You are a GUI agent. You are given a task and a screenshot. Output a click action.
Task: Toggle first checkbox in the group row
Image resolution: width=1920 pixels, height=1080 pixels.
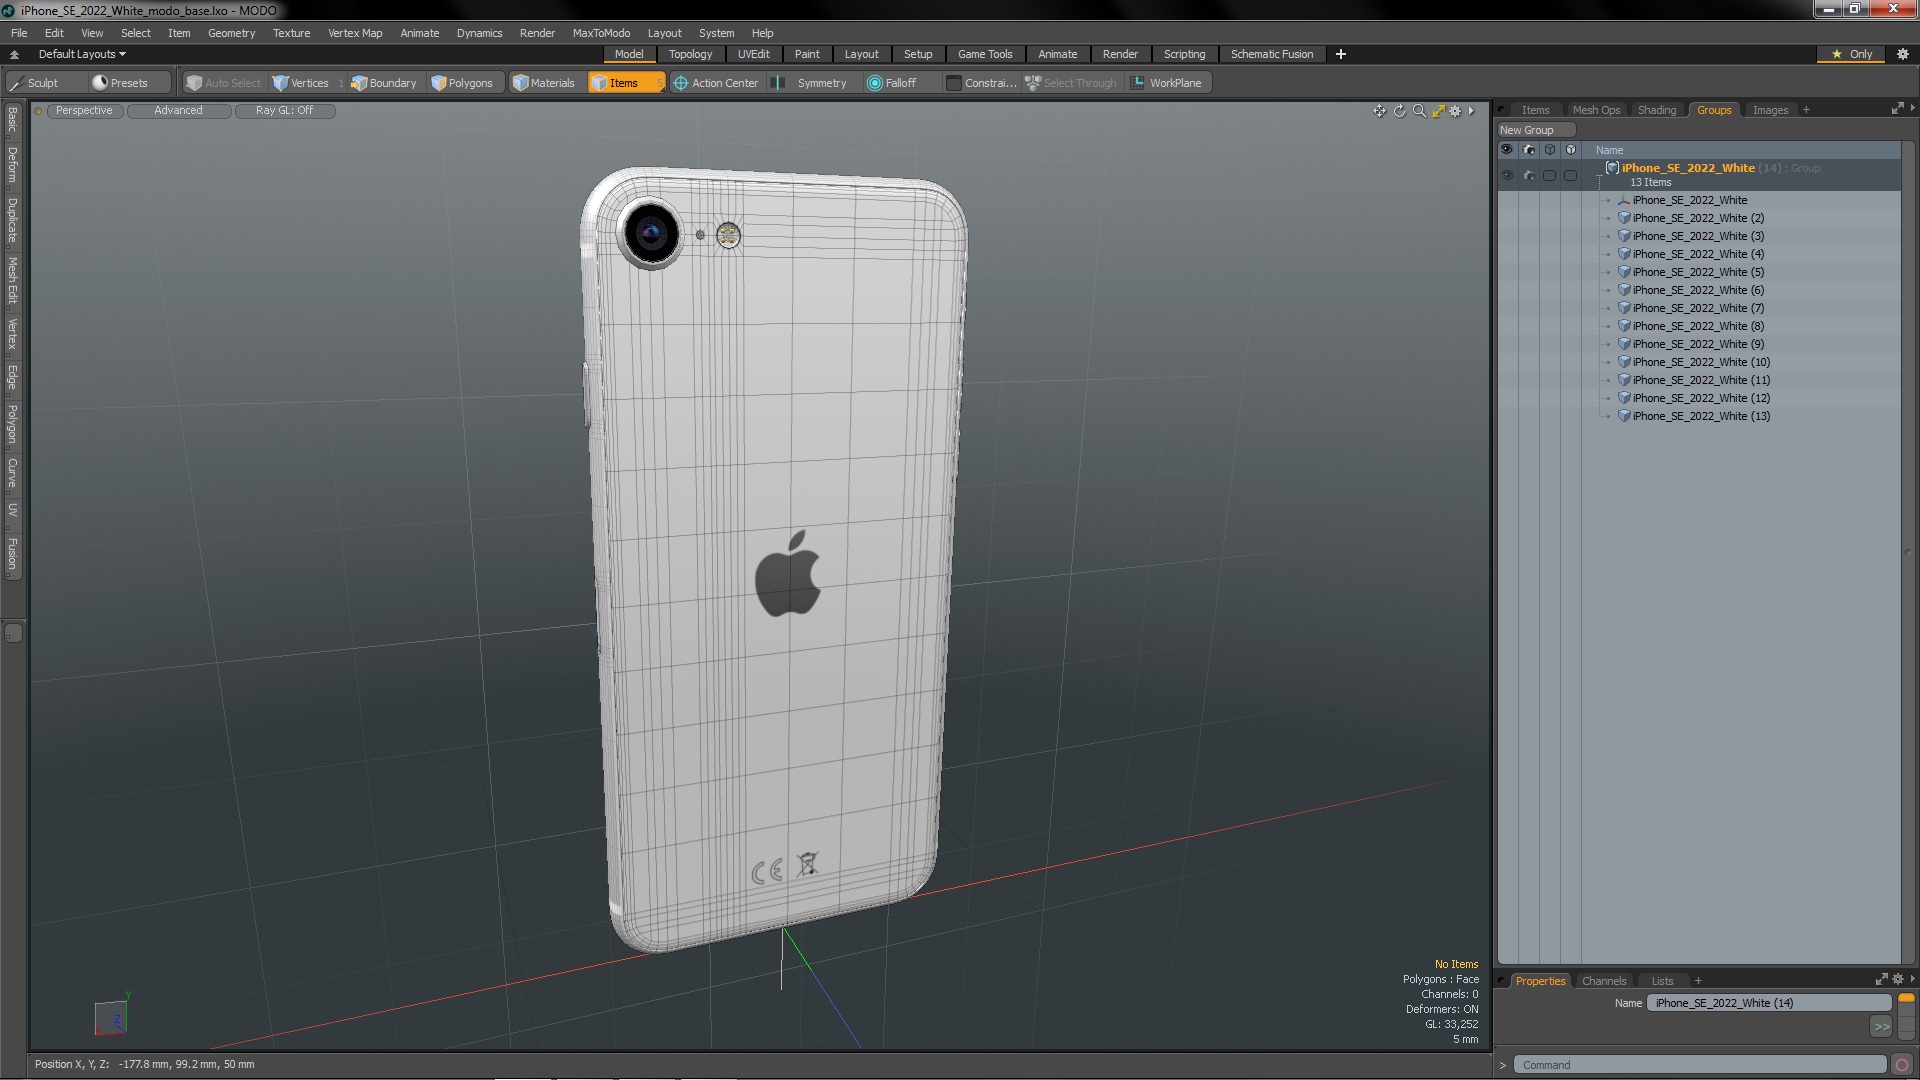pyautogui.click(x=1549, y=175)
